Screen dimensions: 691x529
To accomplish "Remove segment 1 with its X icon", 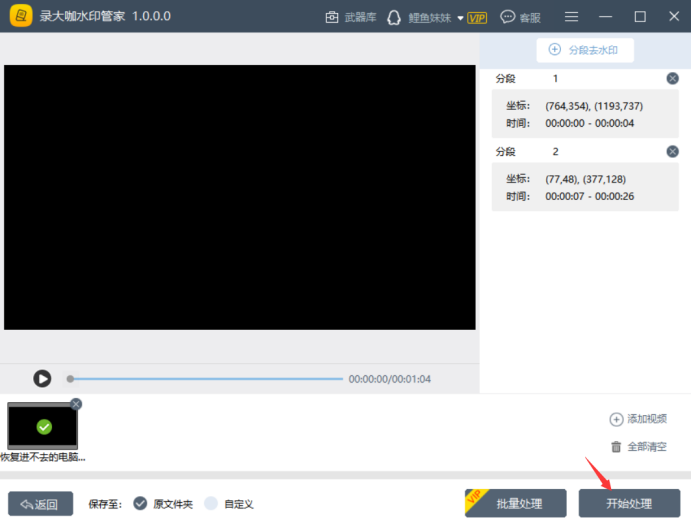I will pyautogui.click(x=672, y=78).
